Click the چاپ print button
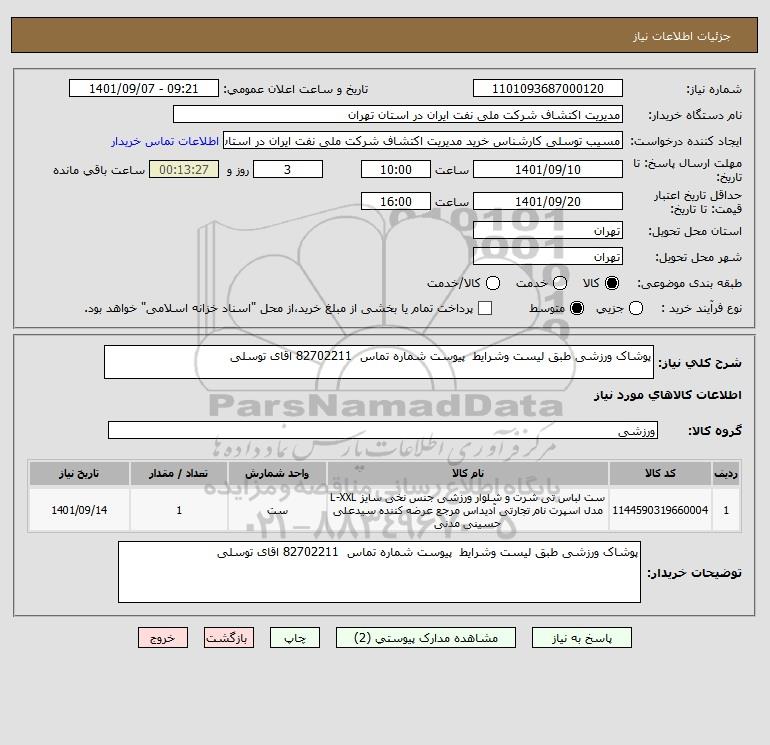The image size is (770, 745). pyautogui.click(x=295, y=637)
